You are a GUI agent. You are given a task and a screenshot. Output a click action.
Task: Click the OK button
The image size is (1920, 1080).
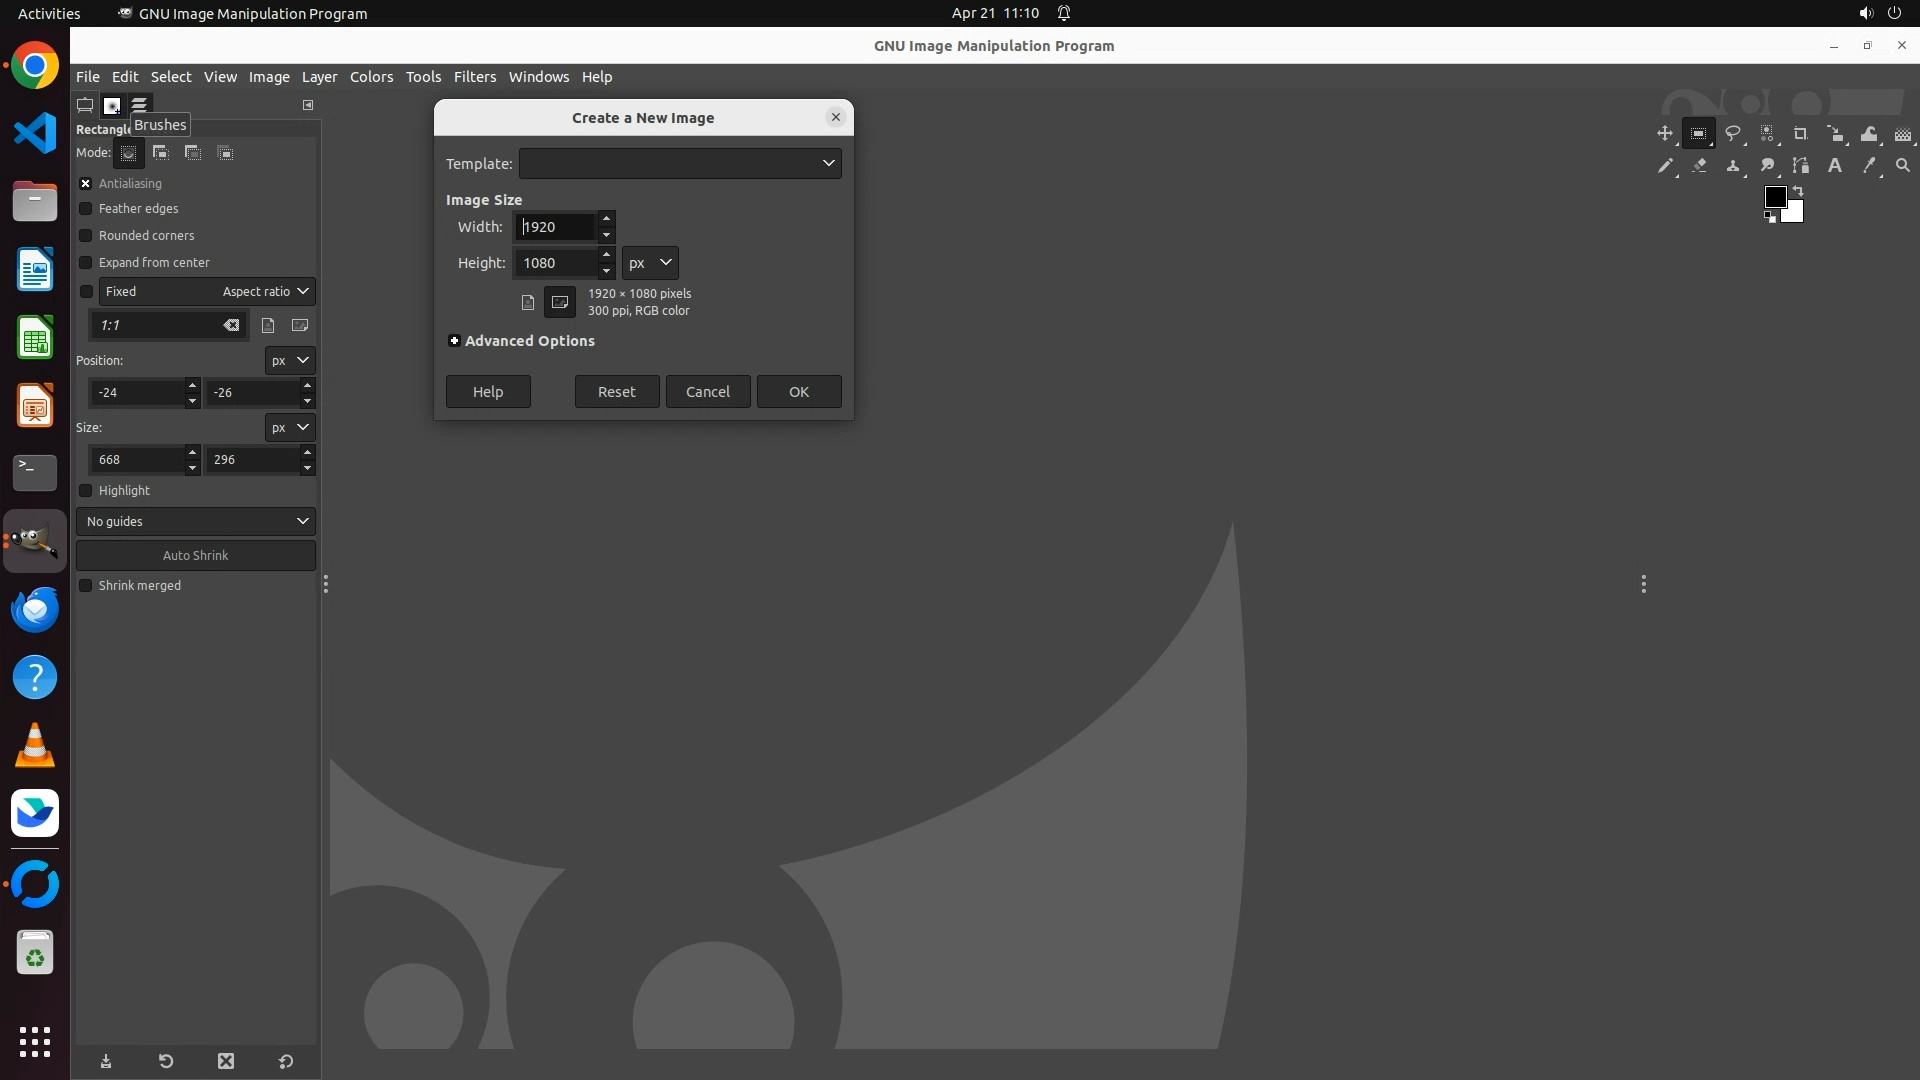pyautogui.click(x=798, y=392)
